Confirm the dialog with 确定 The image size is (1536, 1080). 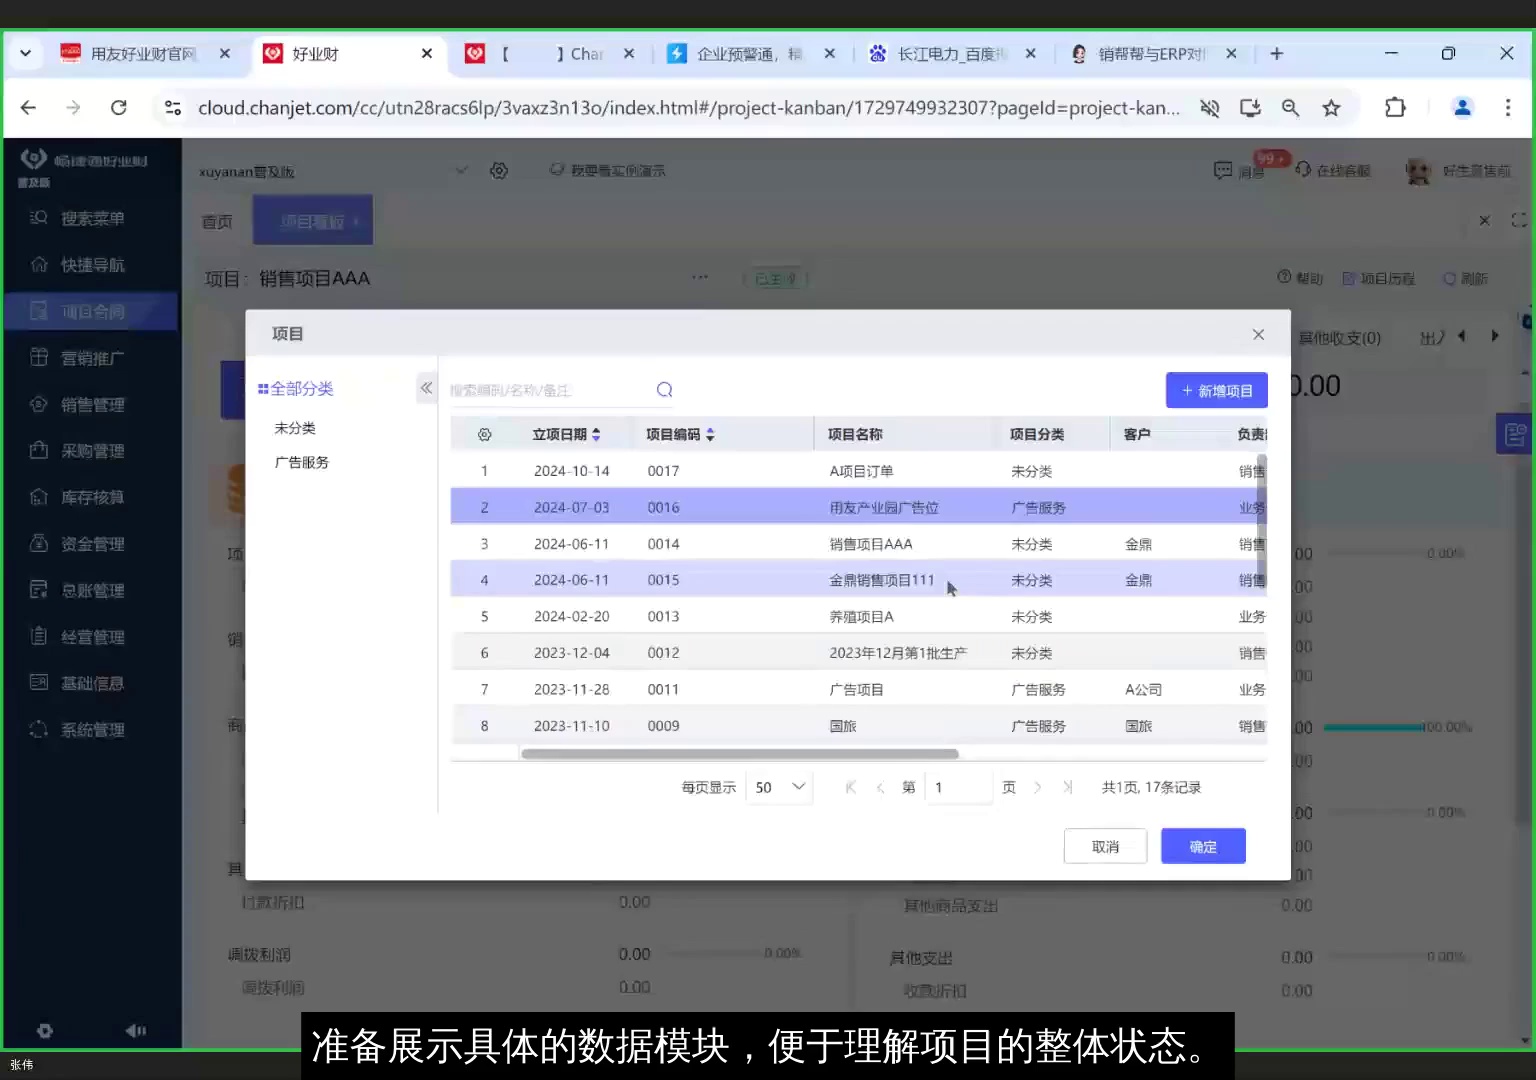click(x=1202, y=845)
